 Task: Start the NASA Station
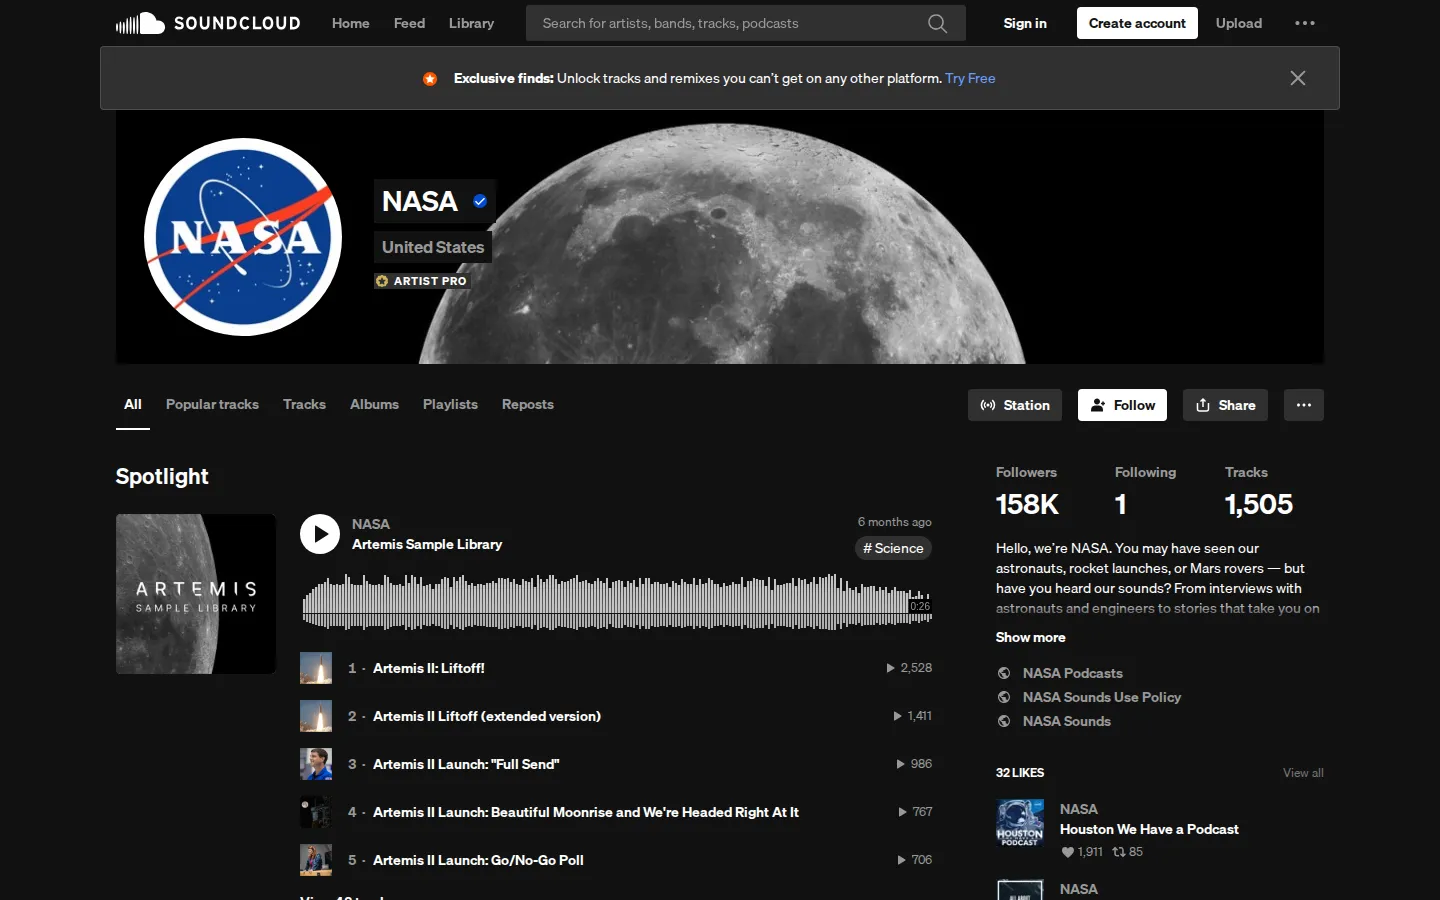click(x=1015, y=405)
